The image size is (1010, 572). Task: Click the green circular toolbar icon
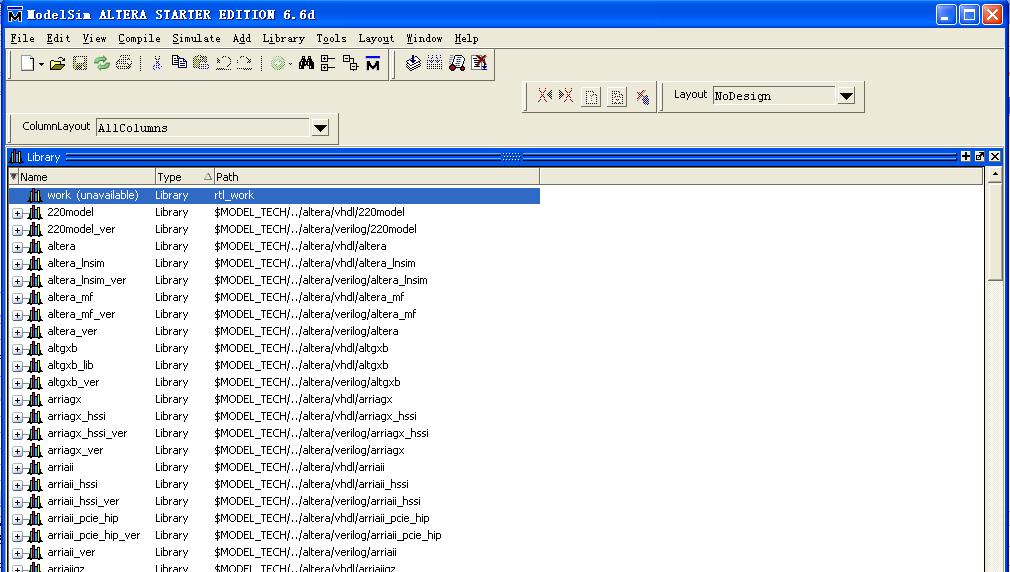point(278,63)
